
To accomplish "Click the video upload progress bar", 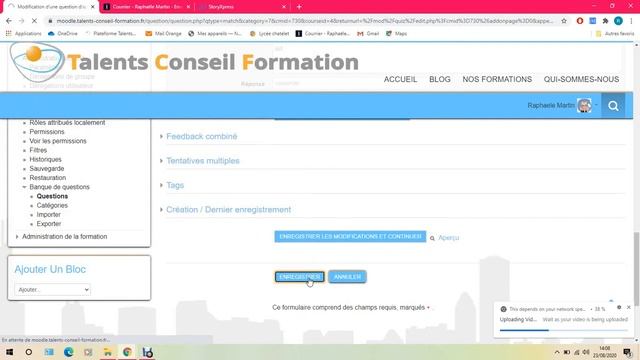I will coord(564,330).
